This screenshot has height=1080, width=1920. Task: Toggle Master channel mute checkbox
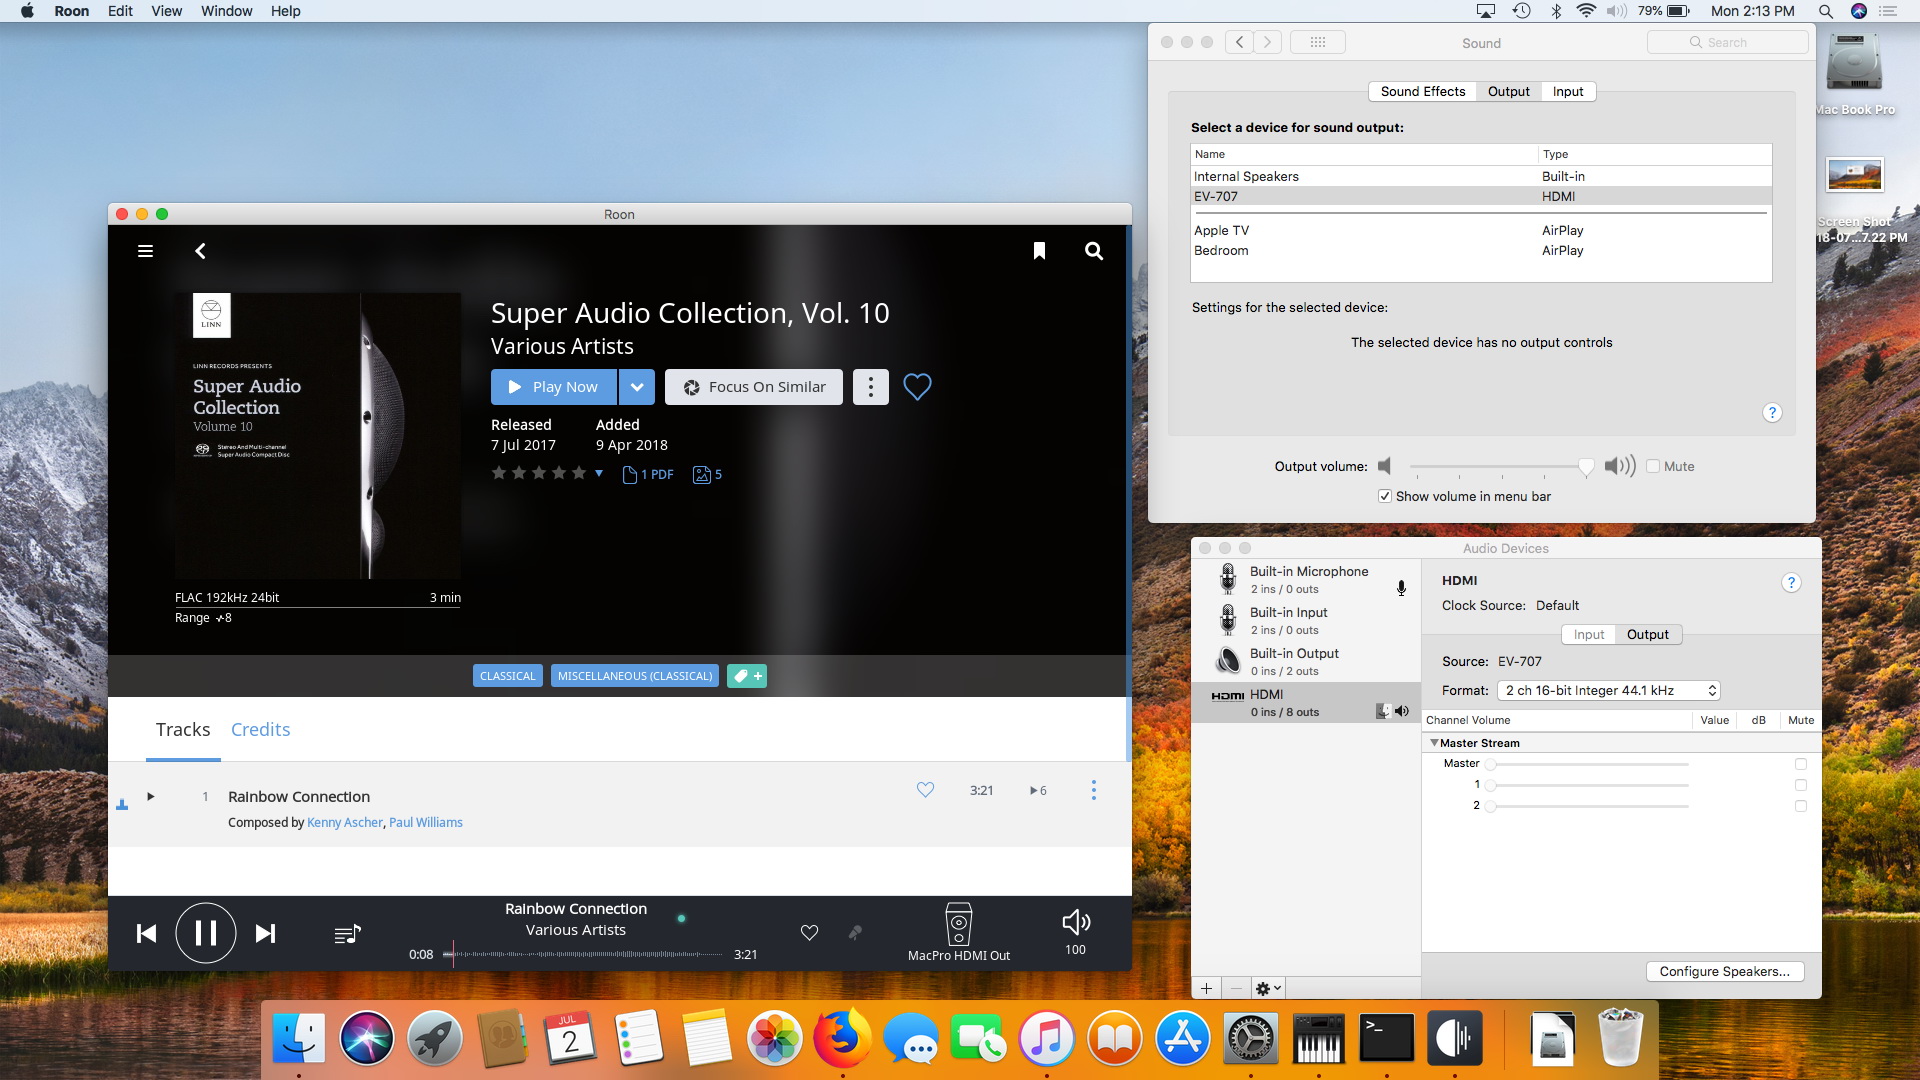coord(1800,764)
